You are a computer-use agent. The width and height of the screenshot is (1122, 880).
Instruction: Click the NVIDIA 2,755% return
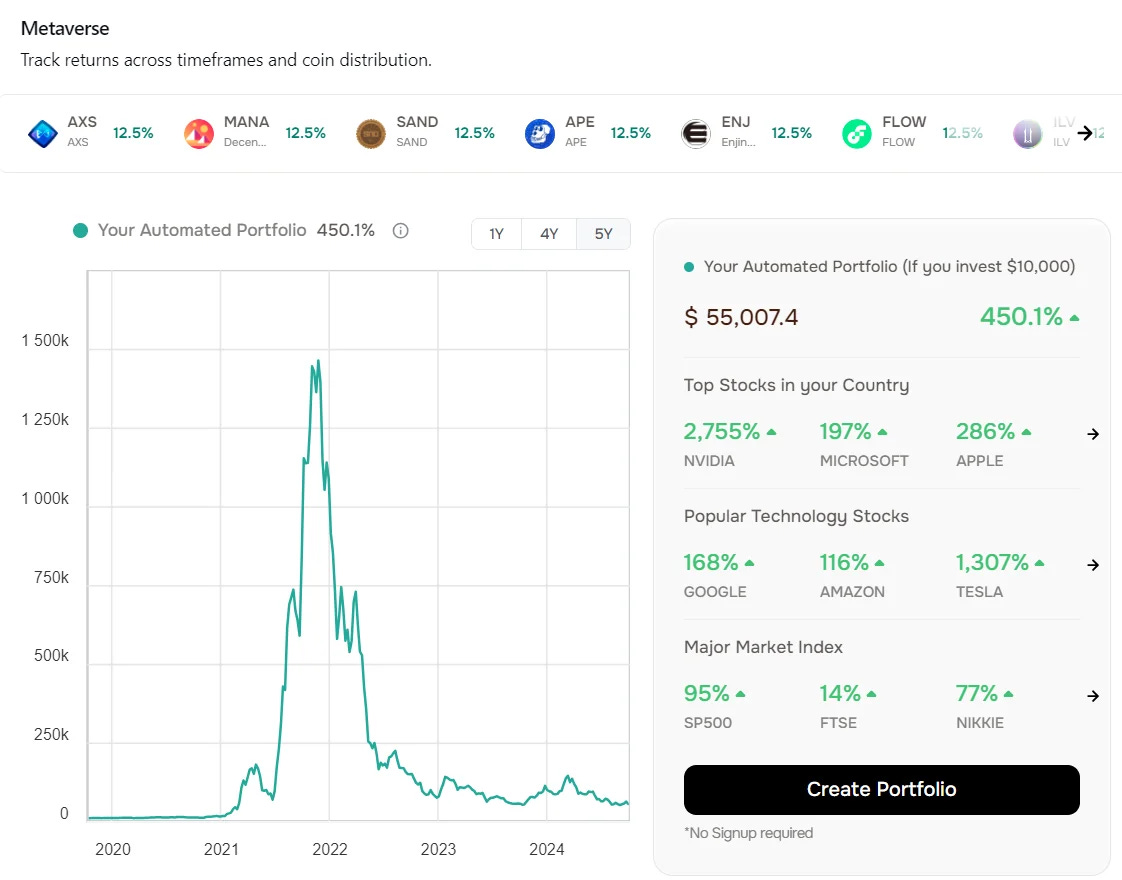point(730,431)
